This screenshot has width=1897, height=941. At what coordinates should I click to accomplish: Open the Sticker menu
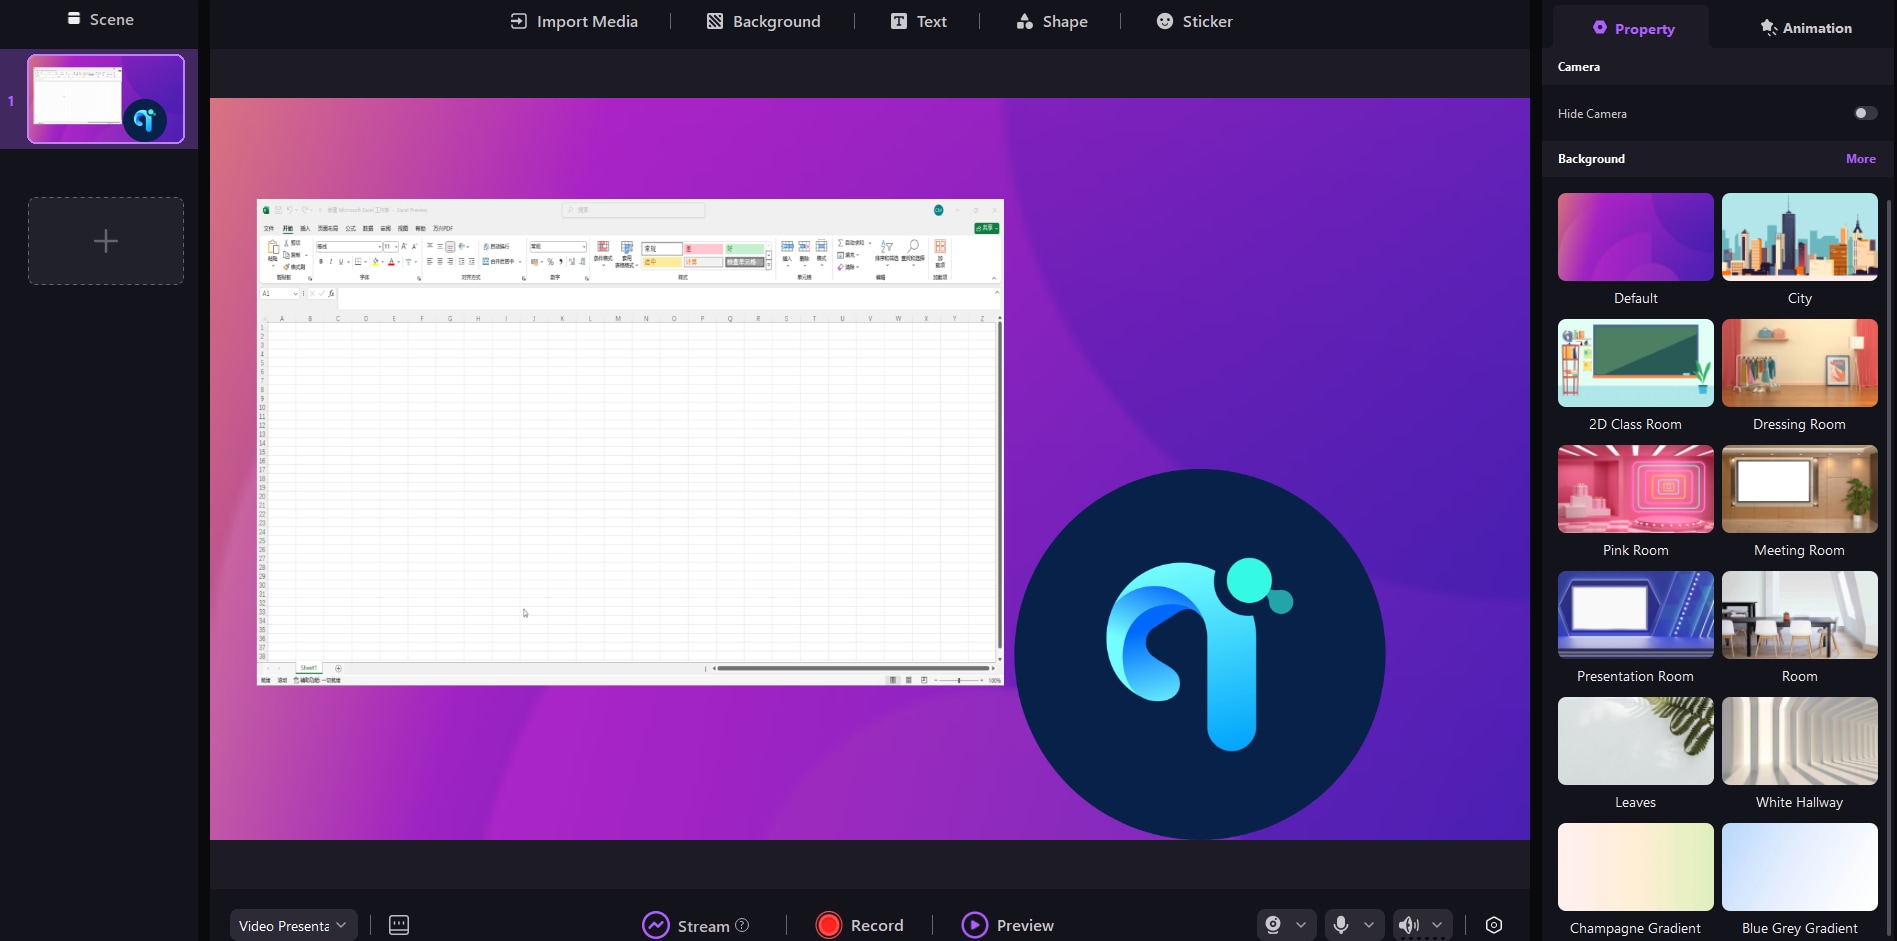(1194, 21)
